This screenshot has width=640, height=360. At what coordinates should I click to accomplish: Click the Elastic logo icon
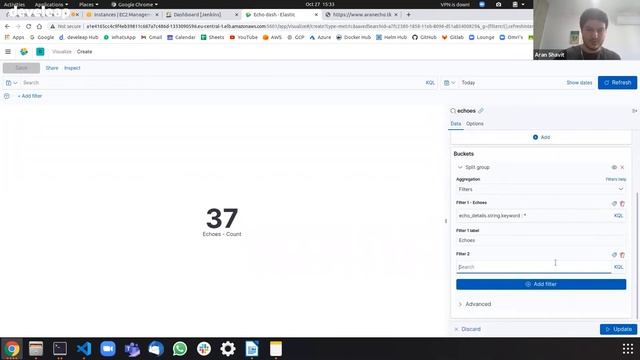(24, 52)
